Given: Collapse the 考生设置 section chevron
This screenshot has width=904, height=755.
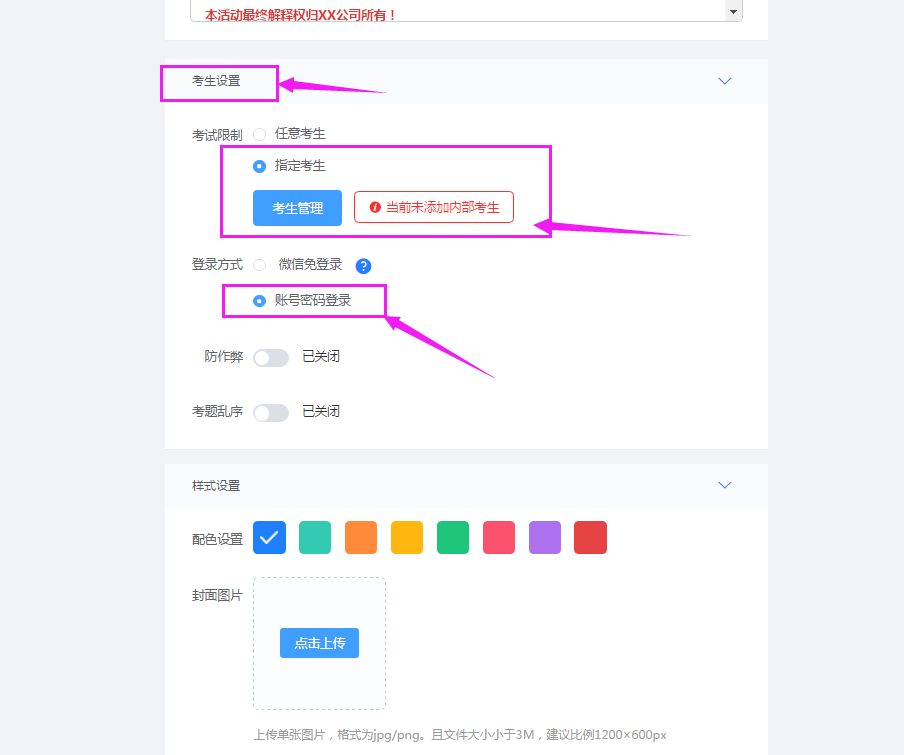Looking at the screenshot, I should tap(725, 81).
